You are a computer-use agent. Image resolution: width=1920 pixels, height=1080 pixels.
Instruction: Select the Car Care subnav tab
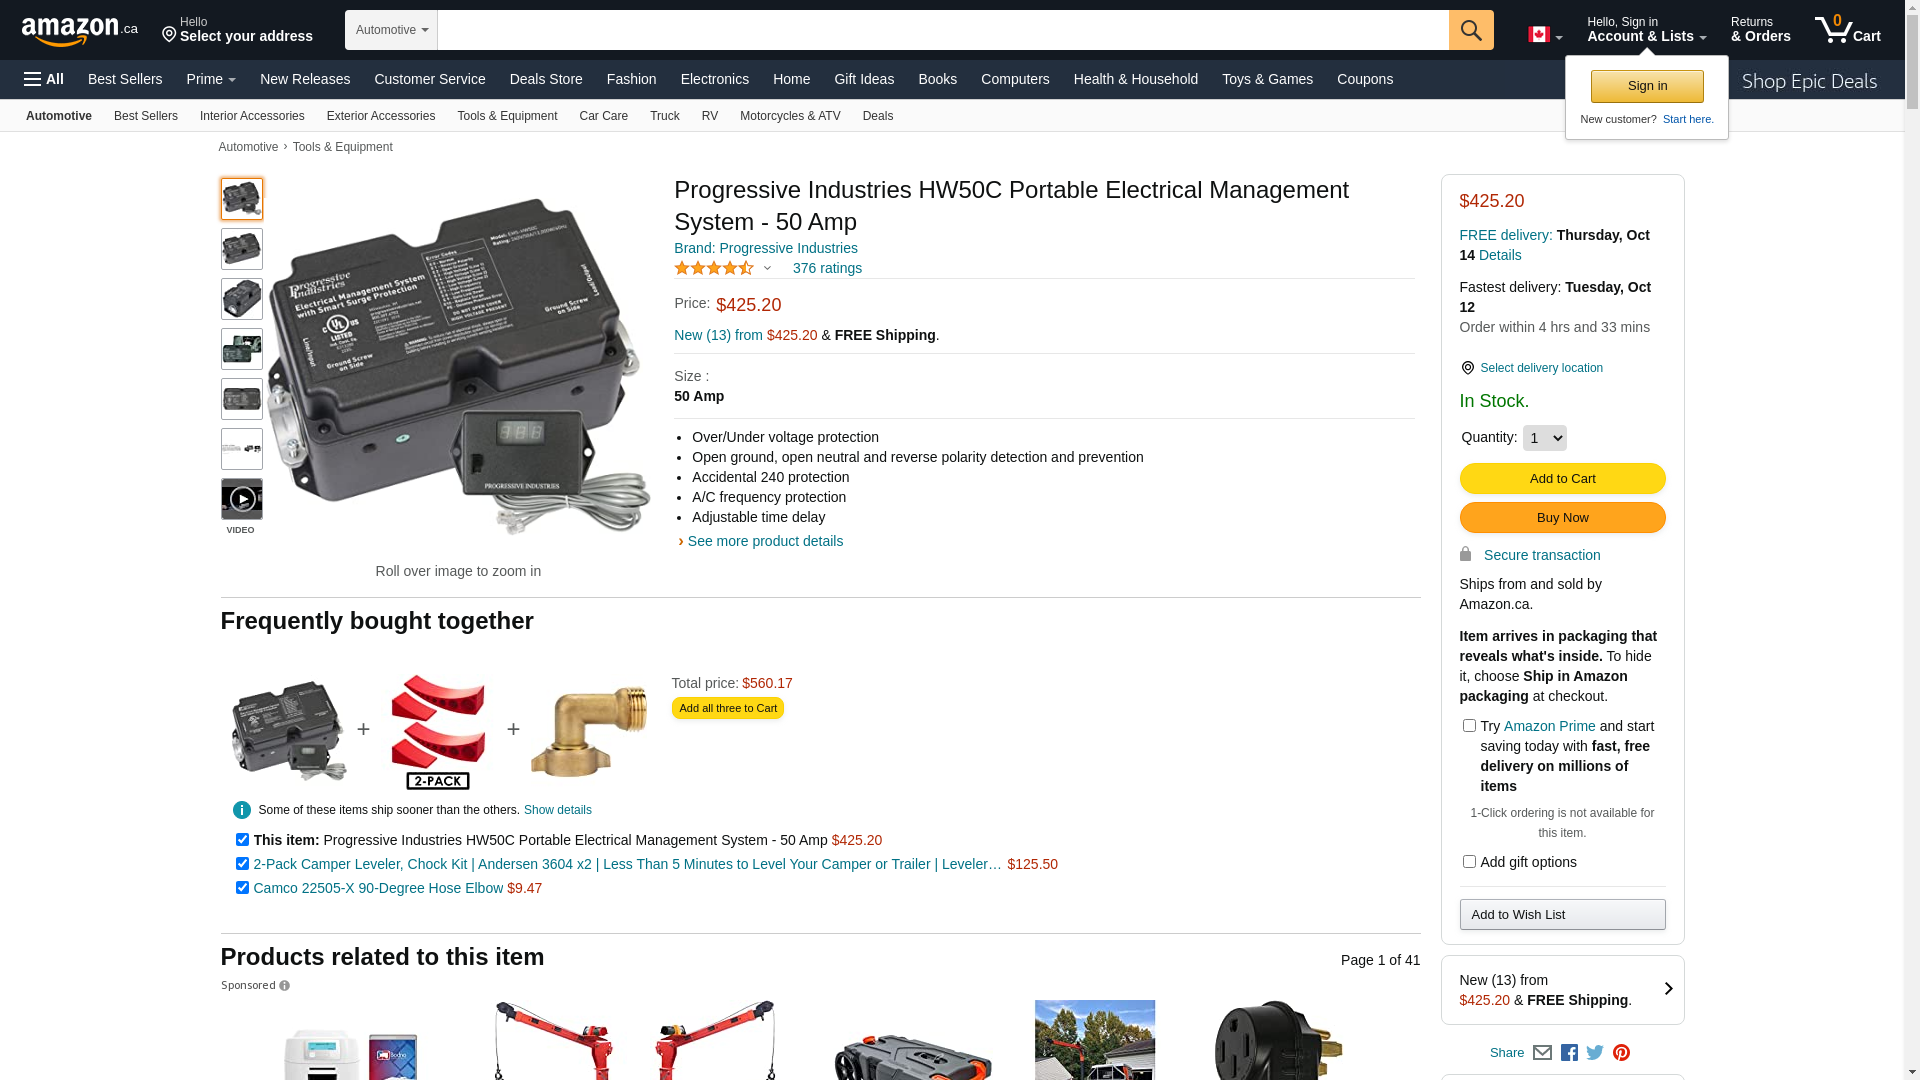click(x=603, y=116)
